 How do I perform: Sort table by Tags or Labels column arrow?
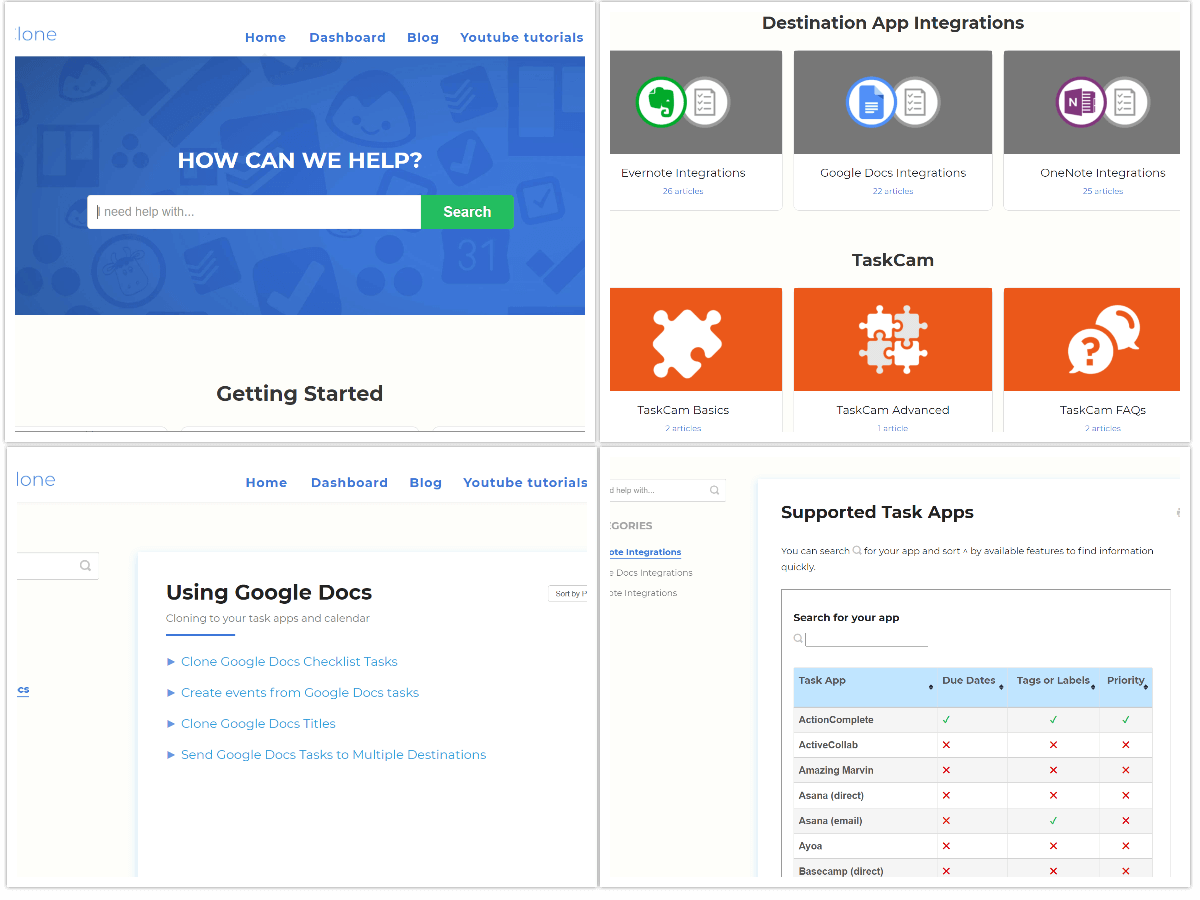coord(1094,687)
